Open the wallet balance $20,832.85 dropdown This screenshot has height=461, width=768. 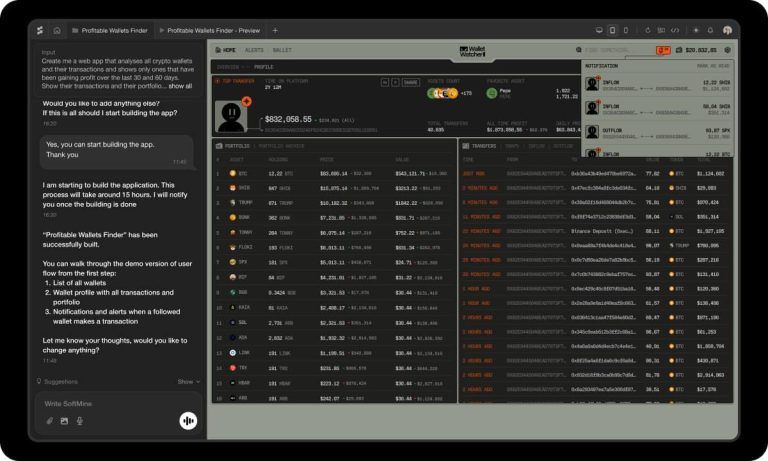click(x=698, y=49)
